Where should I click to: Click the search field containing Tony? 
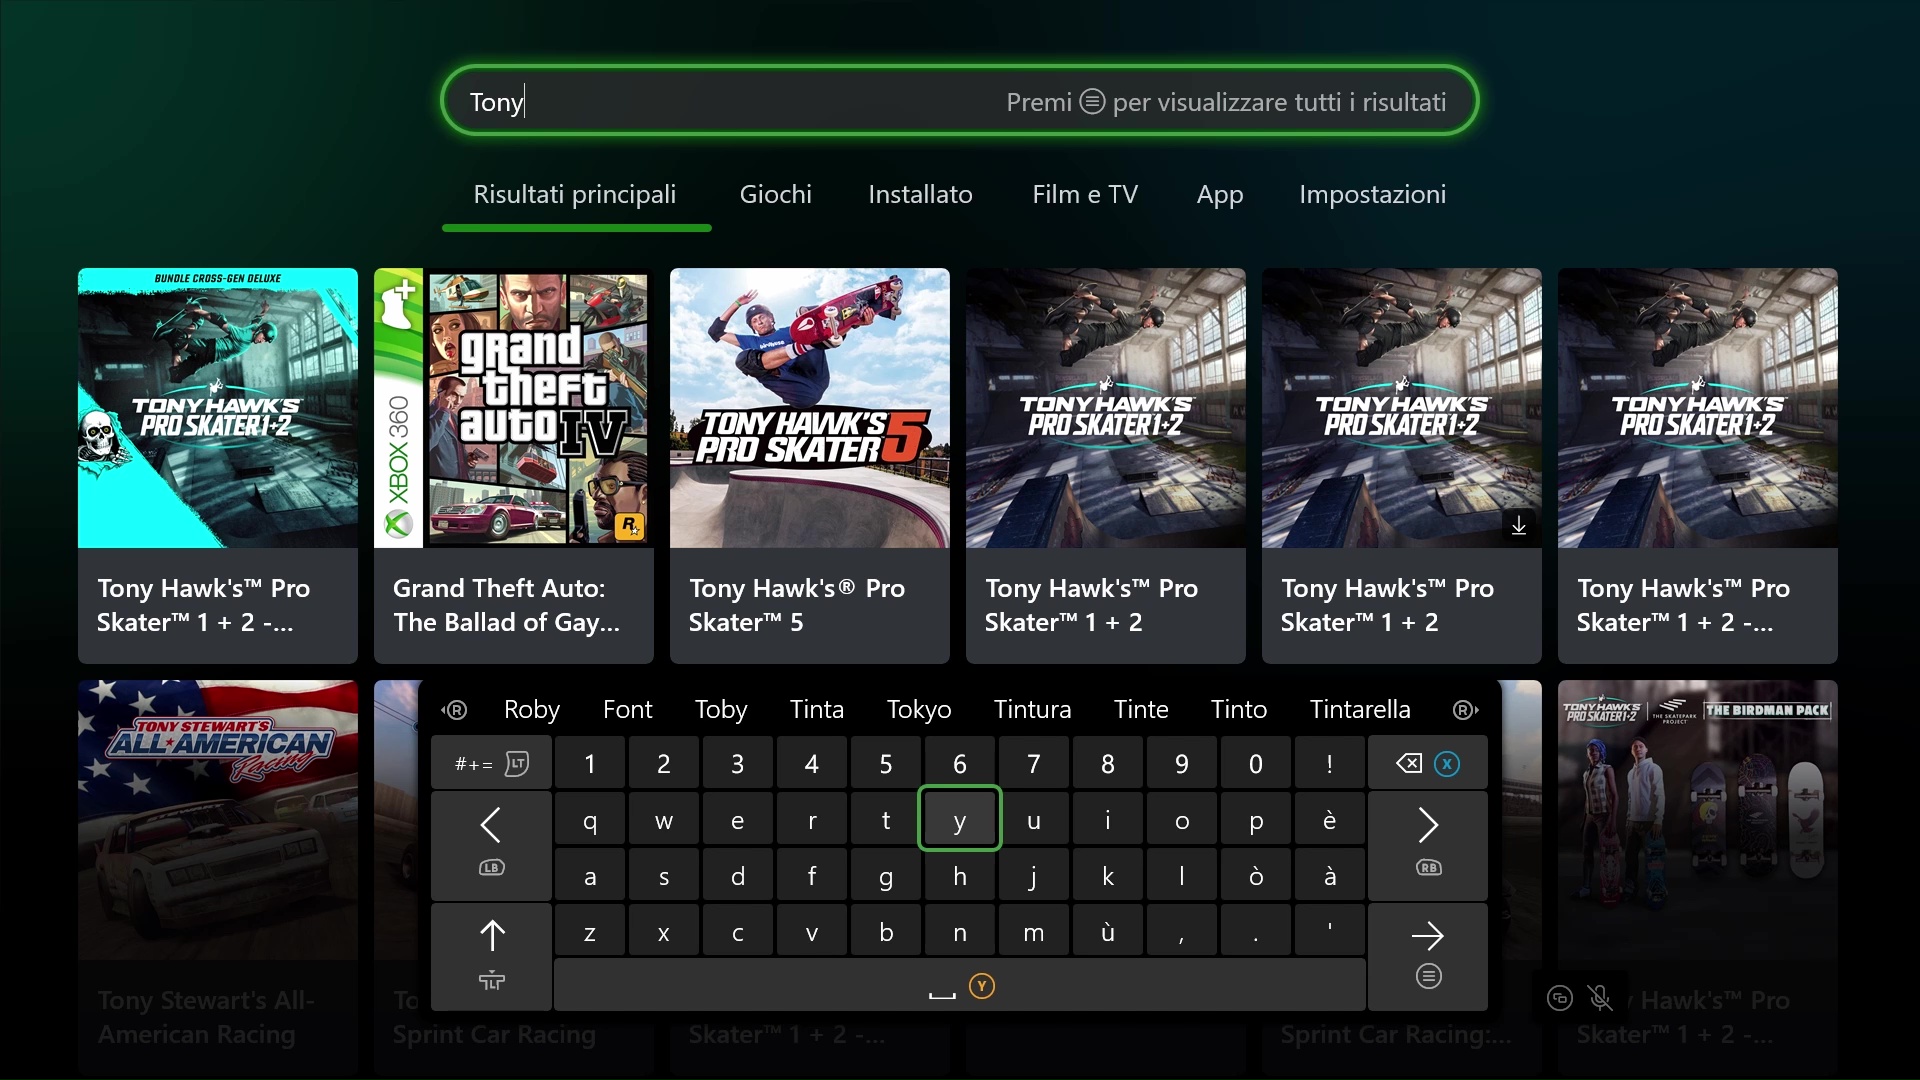[x=960, y=101]
